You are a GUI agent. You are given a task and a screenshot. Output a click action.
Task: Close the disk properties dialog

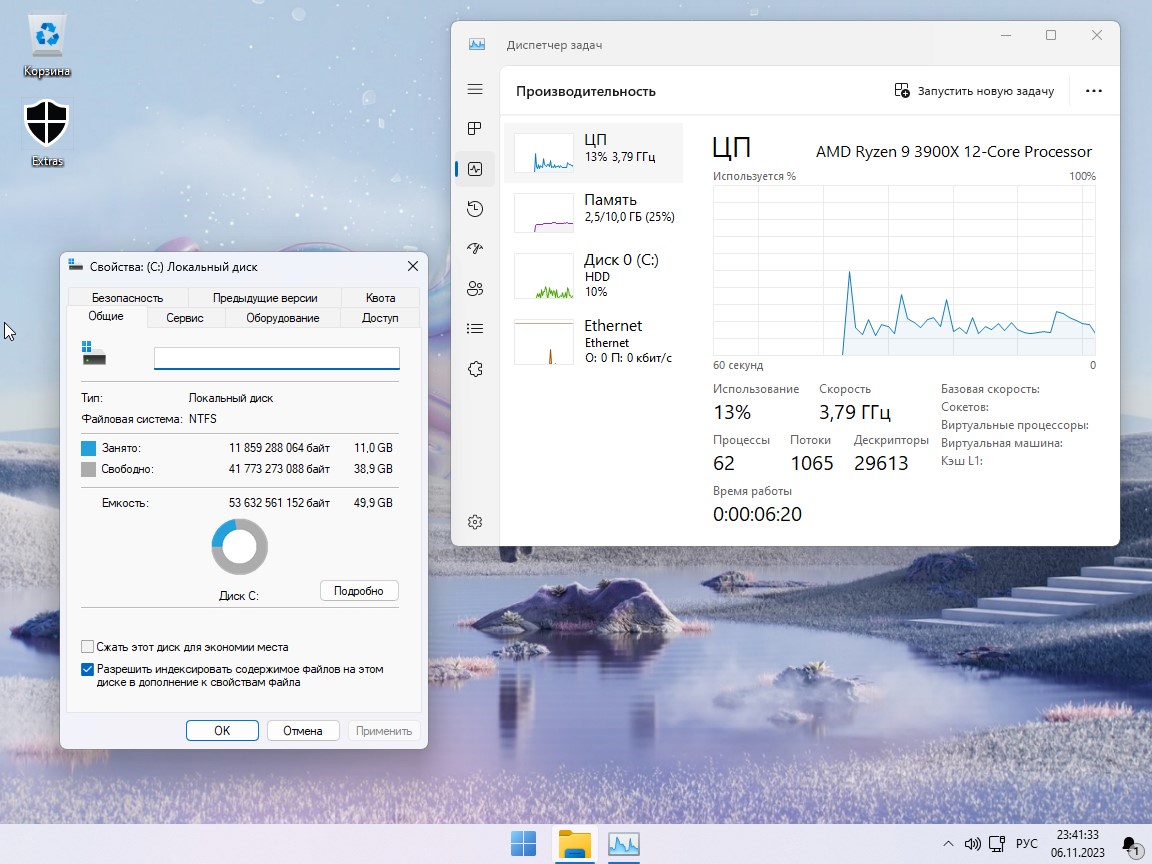pyautogui.click(x=413, y=266)
